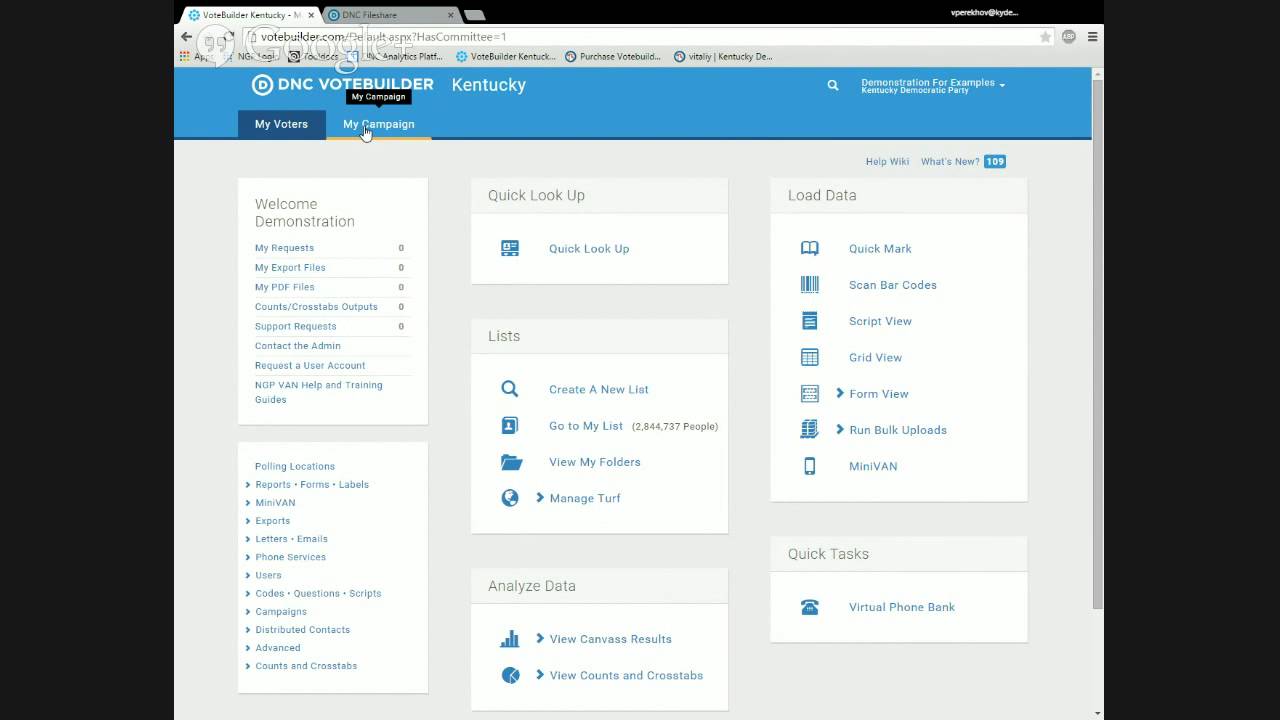Screen dimensions: 1280x720
Task: Open NGP VAN Help and Training Guides
Action: coord(319,392)
